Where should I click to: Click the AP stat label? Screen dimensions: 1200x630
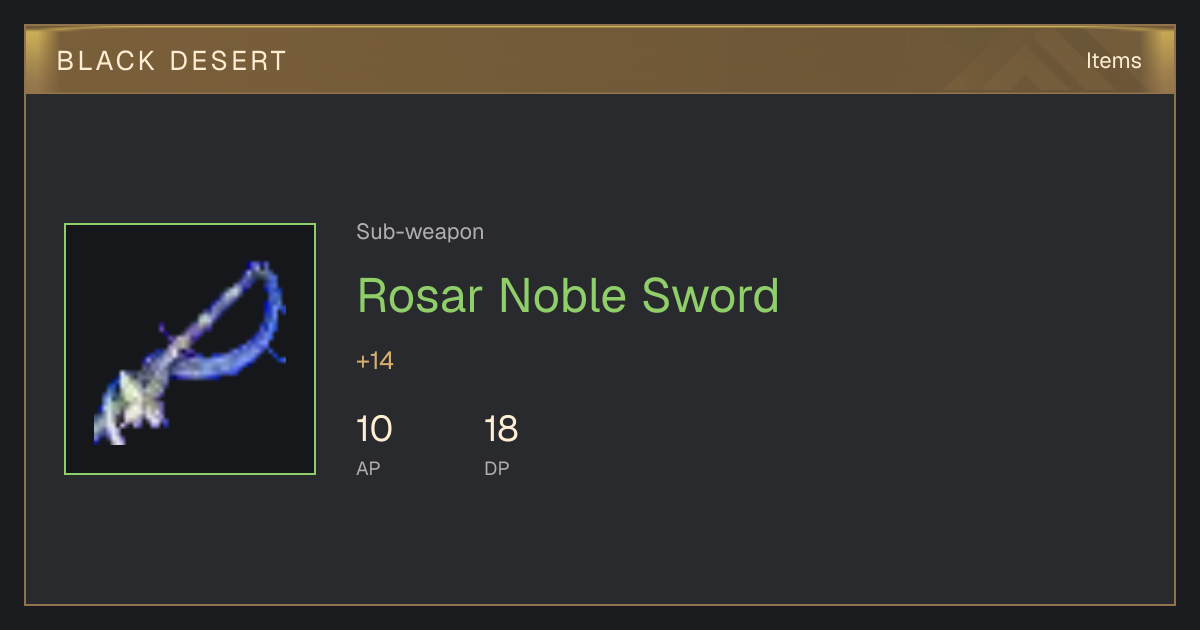point(368,468)
